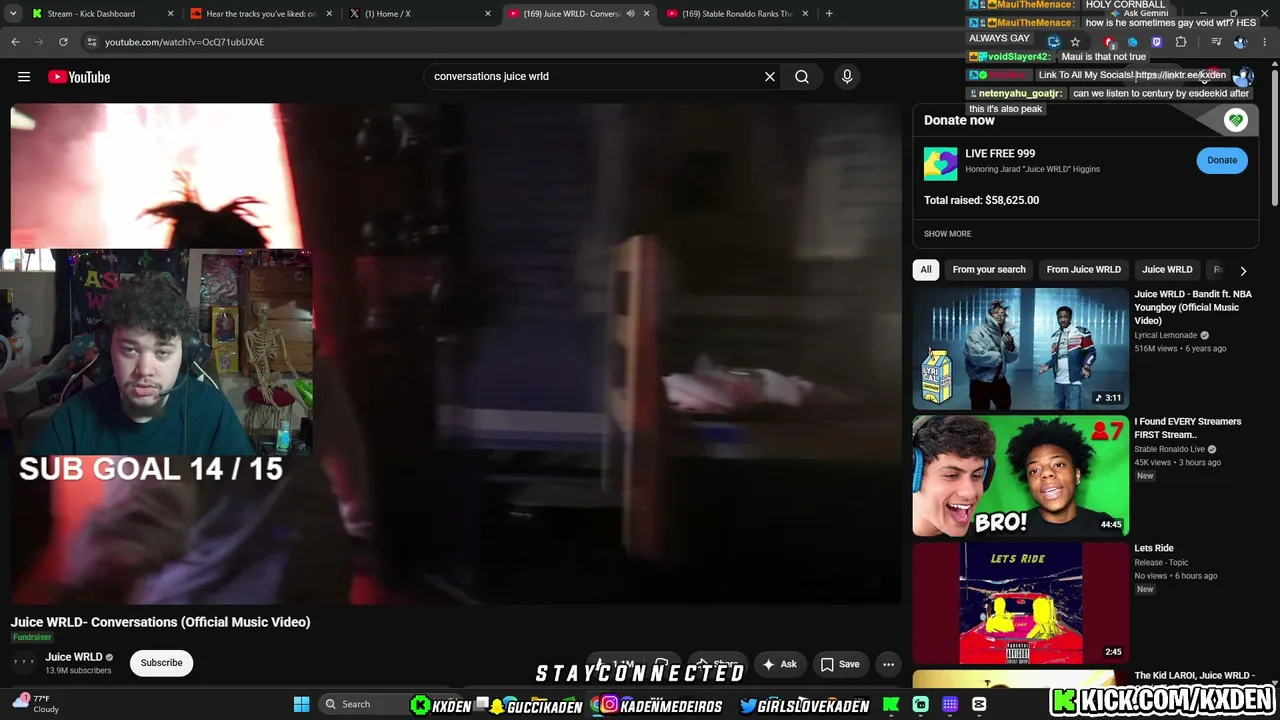
Task: Open the Bandit ft. NBA Youngboy title
Action: click(1193, 307)
